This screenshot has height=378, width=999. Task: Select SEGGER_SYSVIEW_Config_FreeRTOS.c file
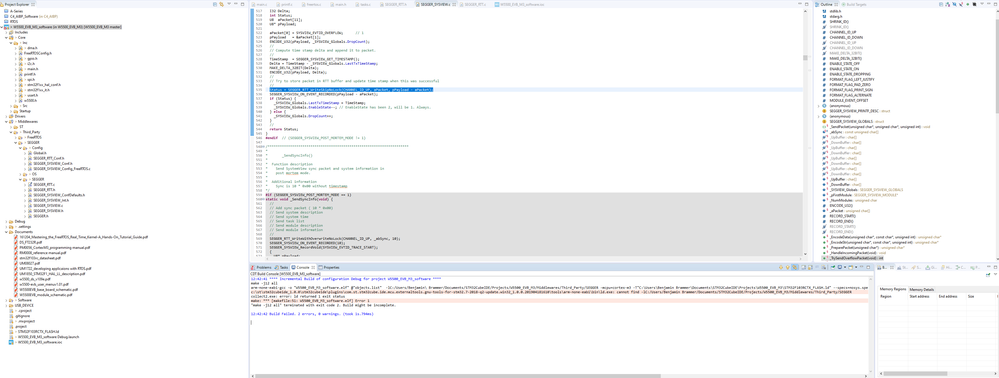click(61, 168)
